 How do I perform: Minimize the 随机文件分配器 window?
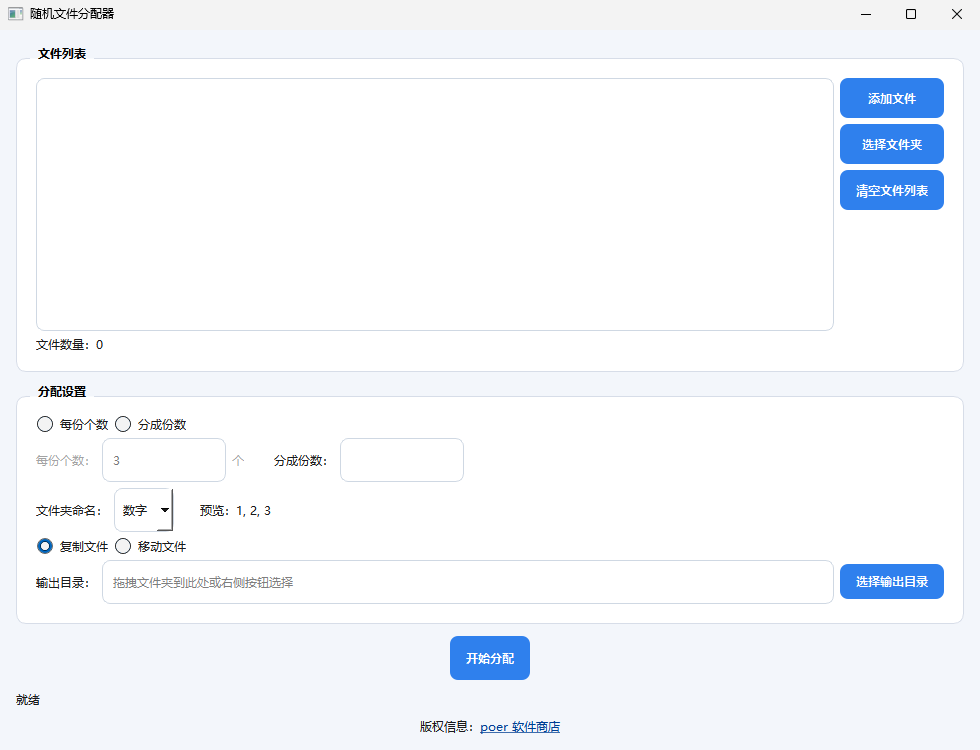click(x=866, y=14)
